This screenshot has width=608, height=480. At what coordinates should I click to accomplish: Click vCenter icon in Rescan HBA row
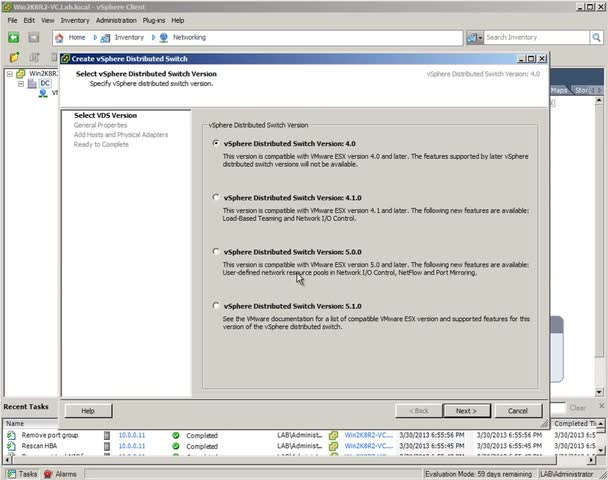[x=333, y=446]
